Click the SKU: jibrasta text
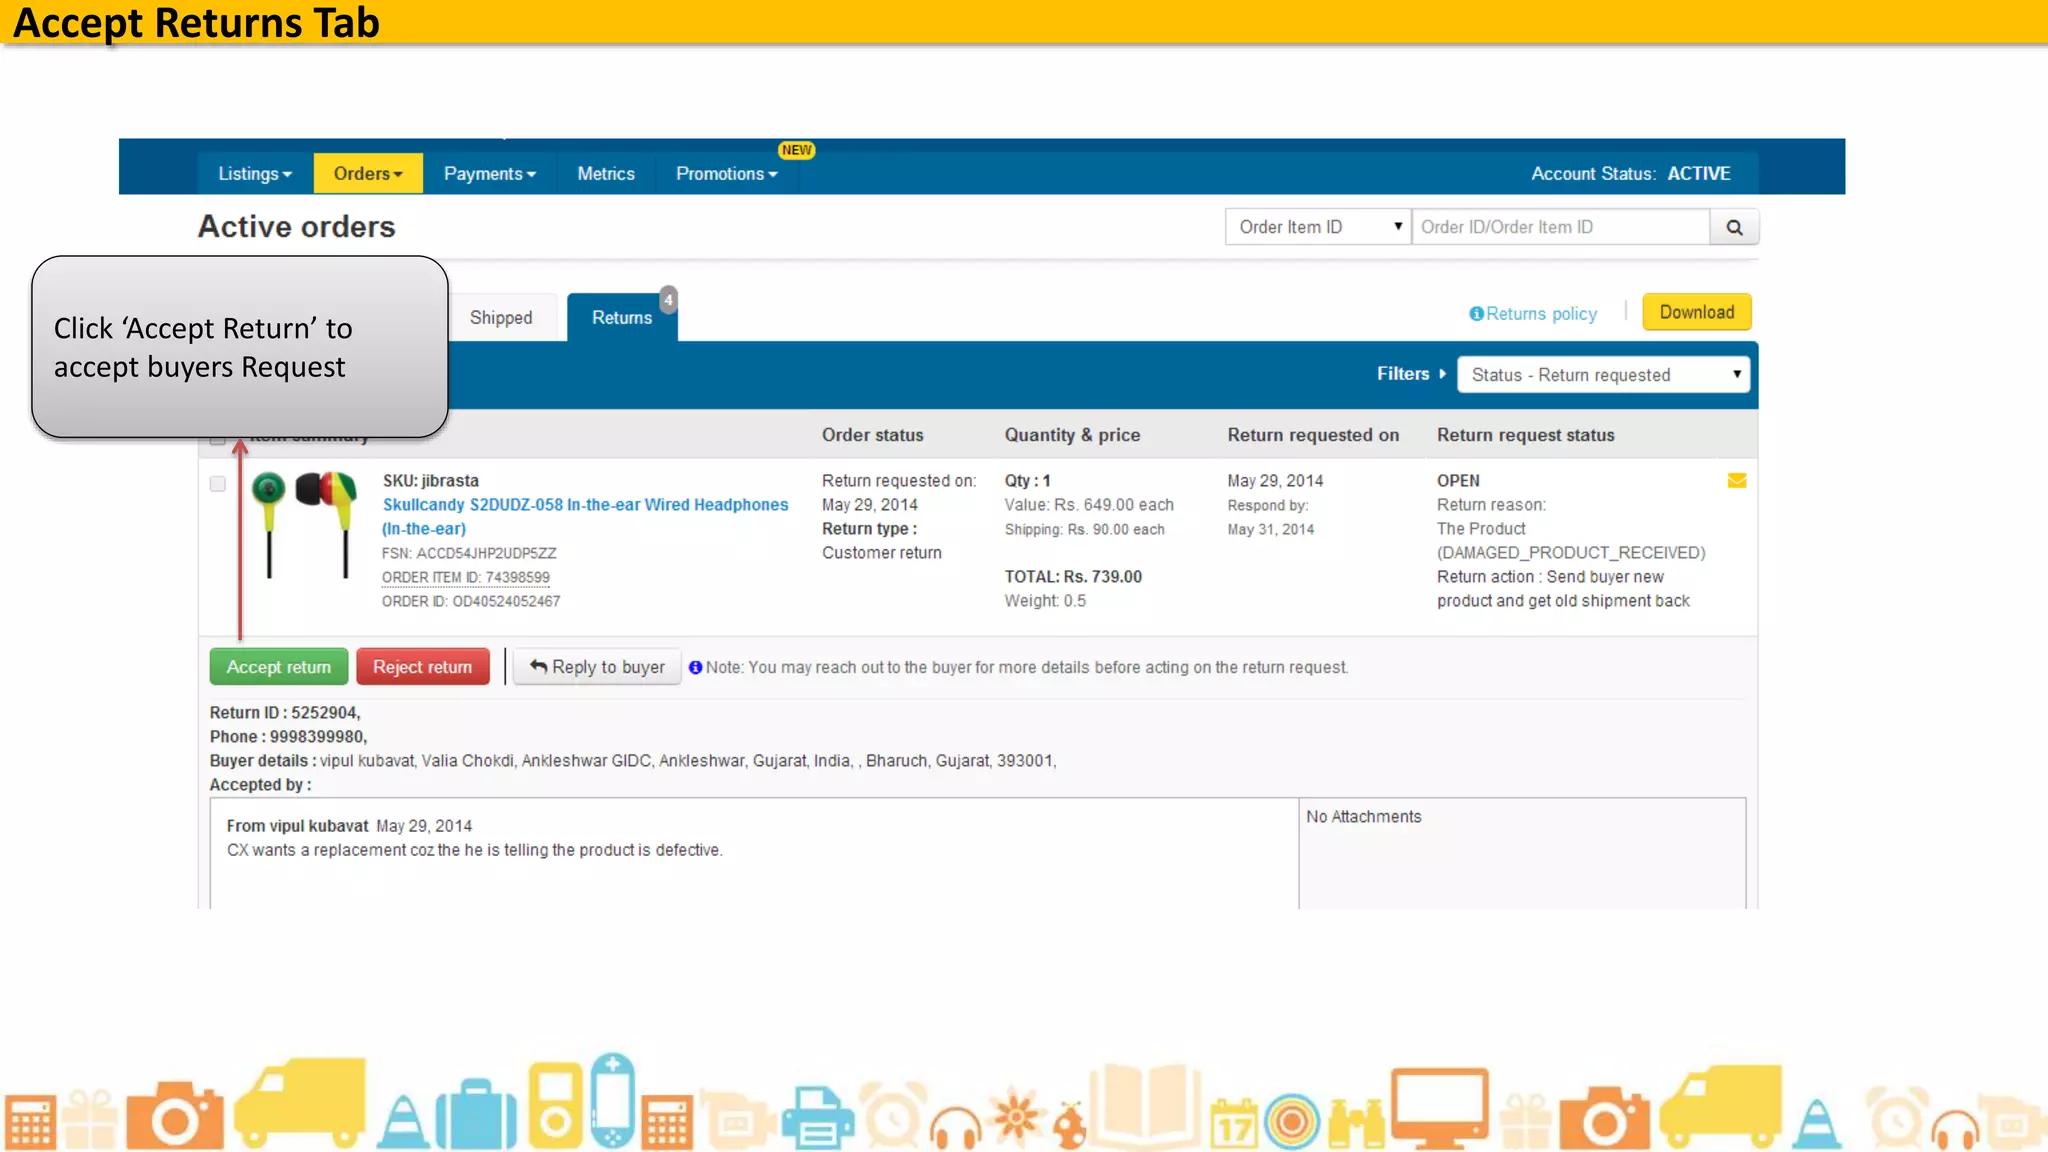2048x1152 pixels. pos(430,481)
